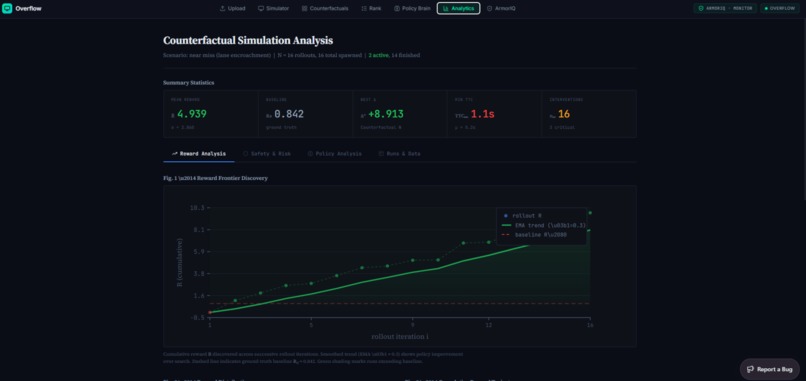This screenshot has width=806, height=381.
Task: Open the Policy Brain page
Action: [x=412, y=8]
